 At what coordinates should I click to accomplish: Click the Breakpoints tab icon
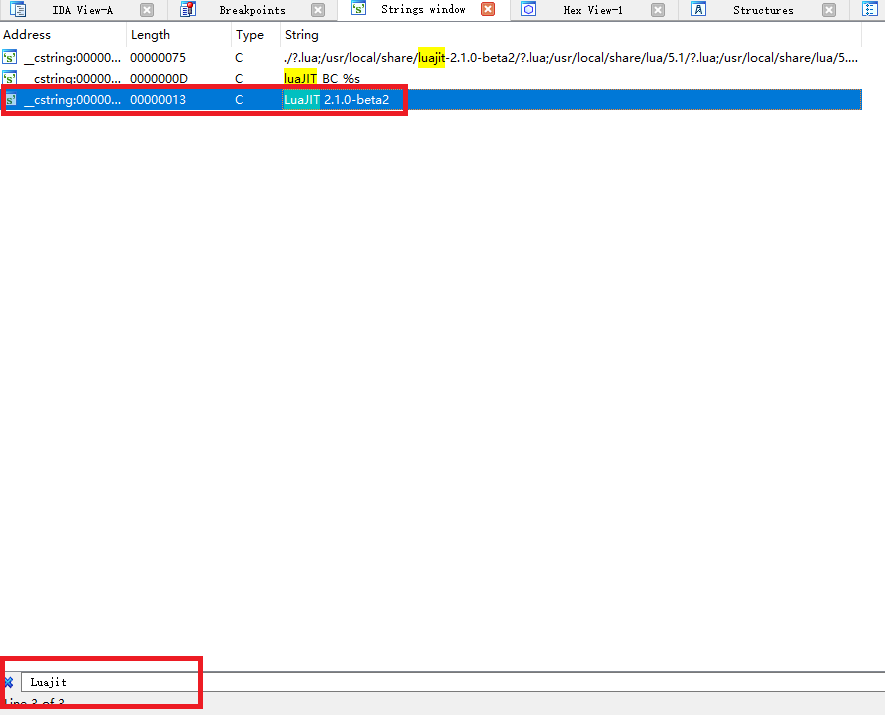tap(188, 10)
